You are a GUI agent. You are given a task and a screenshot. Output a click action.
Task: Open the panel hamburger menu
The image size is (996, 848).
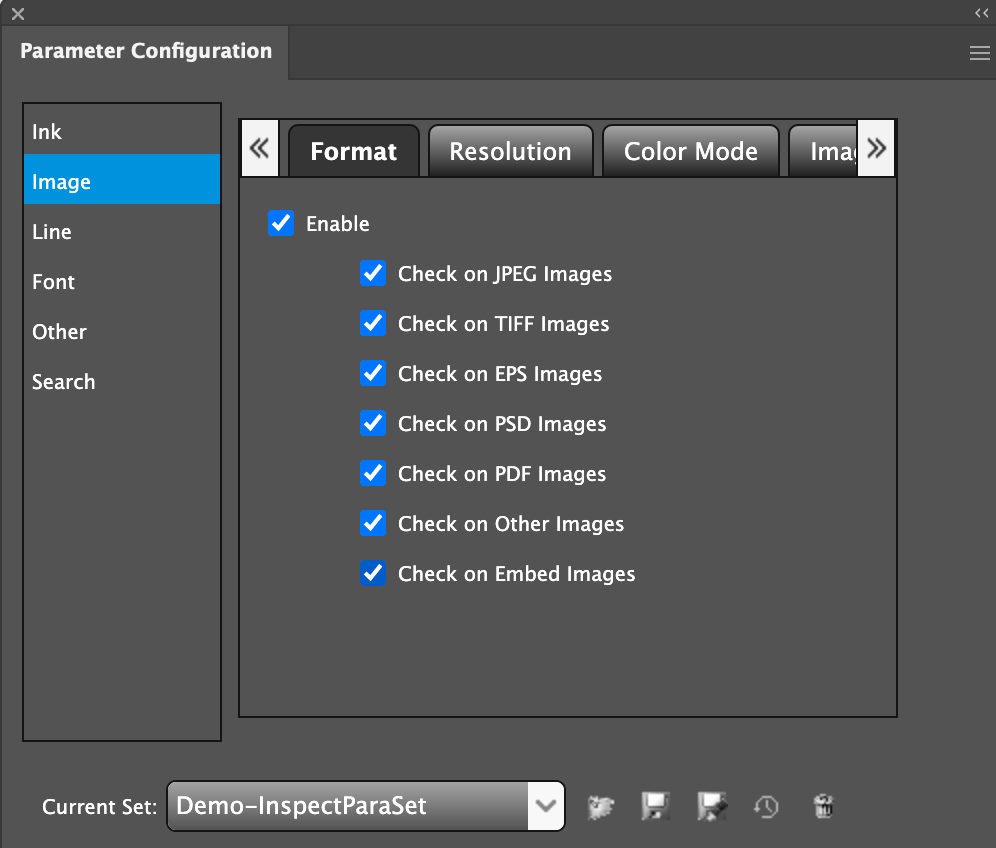(x=979, y=54)
